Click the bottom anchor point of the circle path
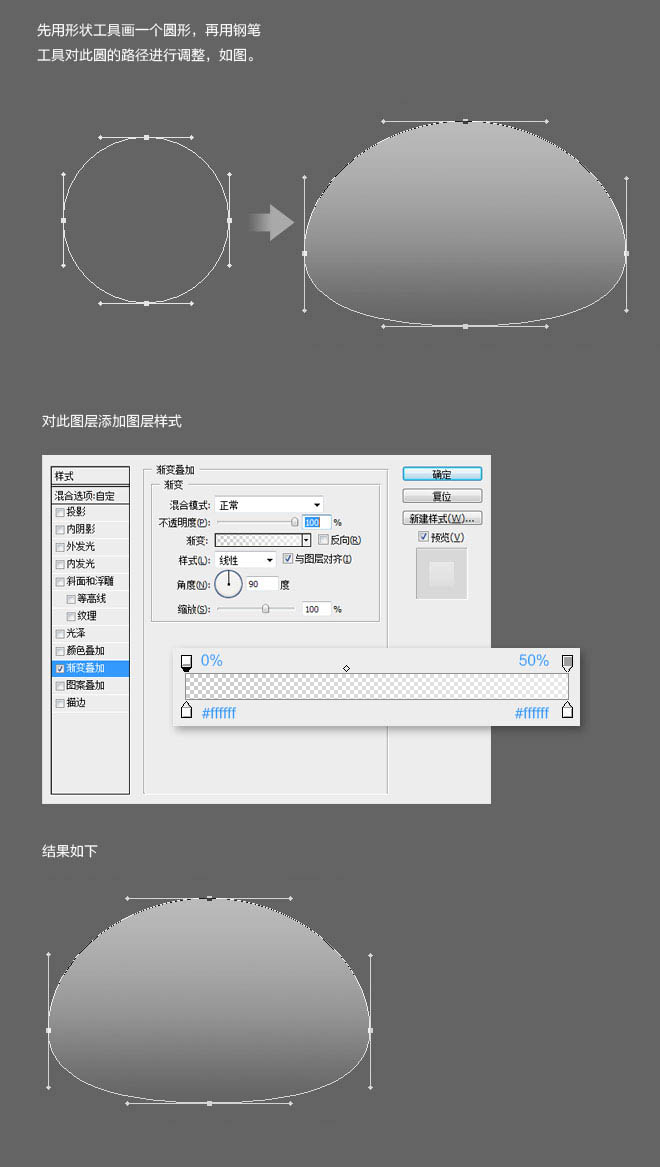Screen dimensions: 660x1167 point(147,304)
